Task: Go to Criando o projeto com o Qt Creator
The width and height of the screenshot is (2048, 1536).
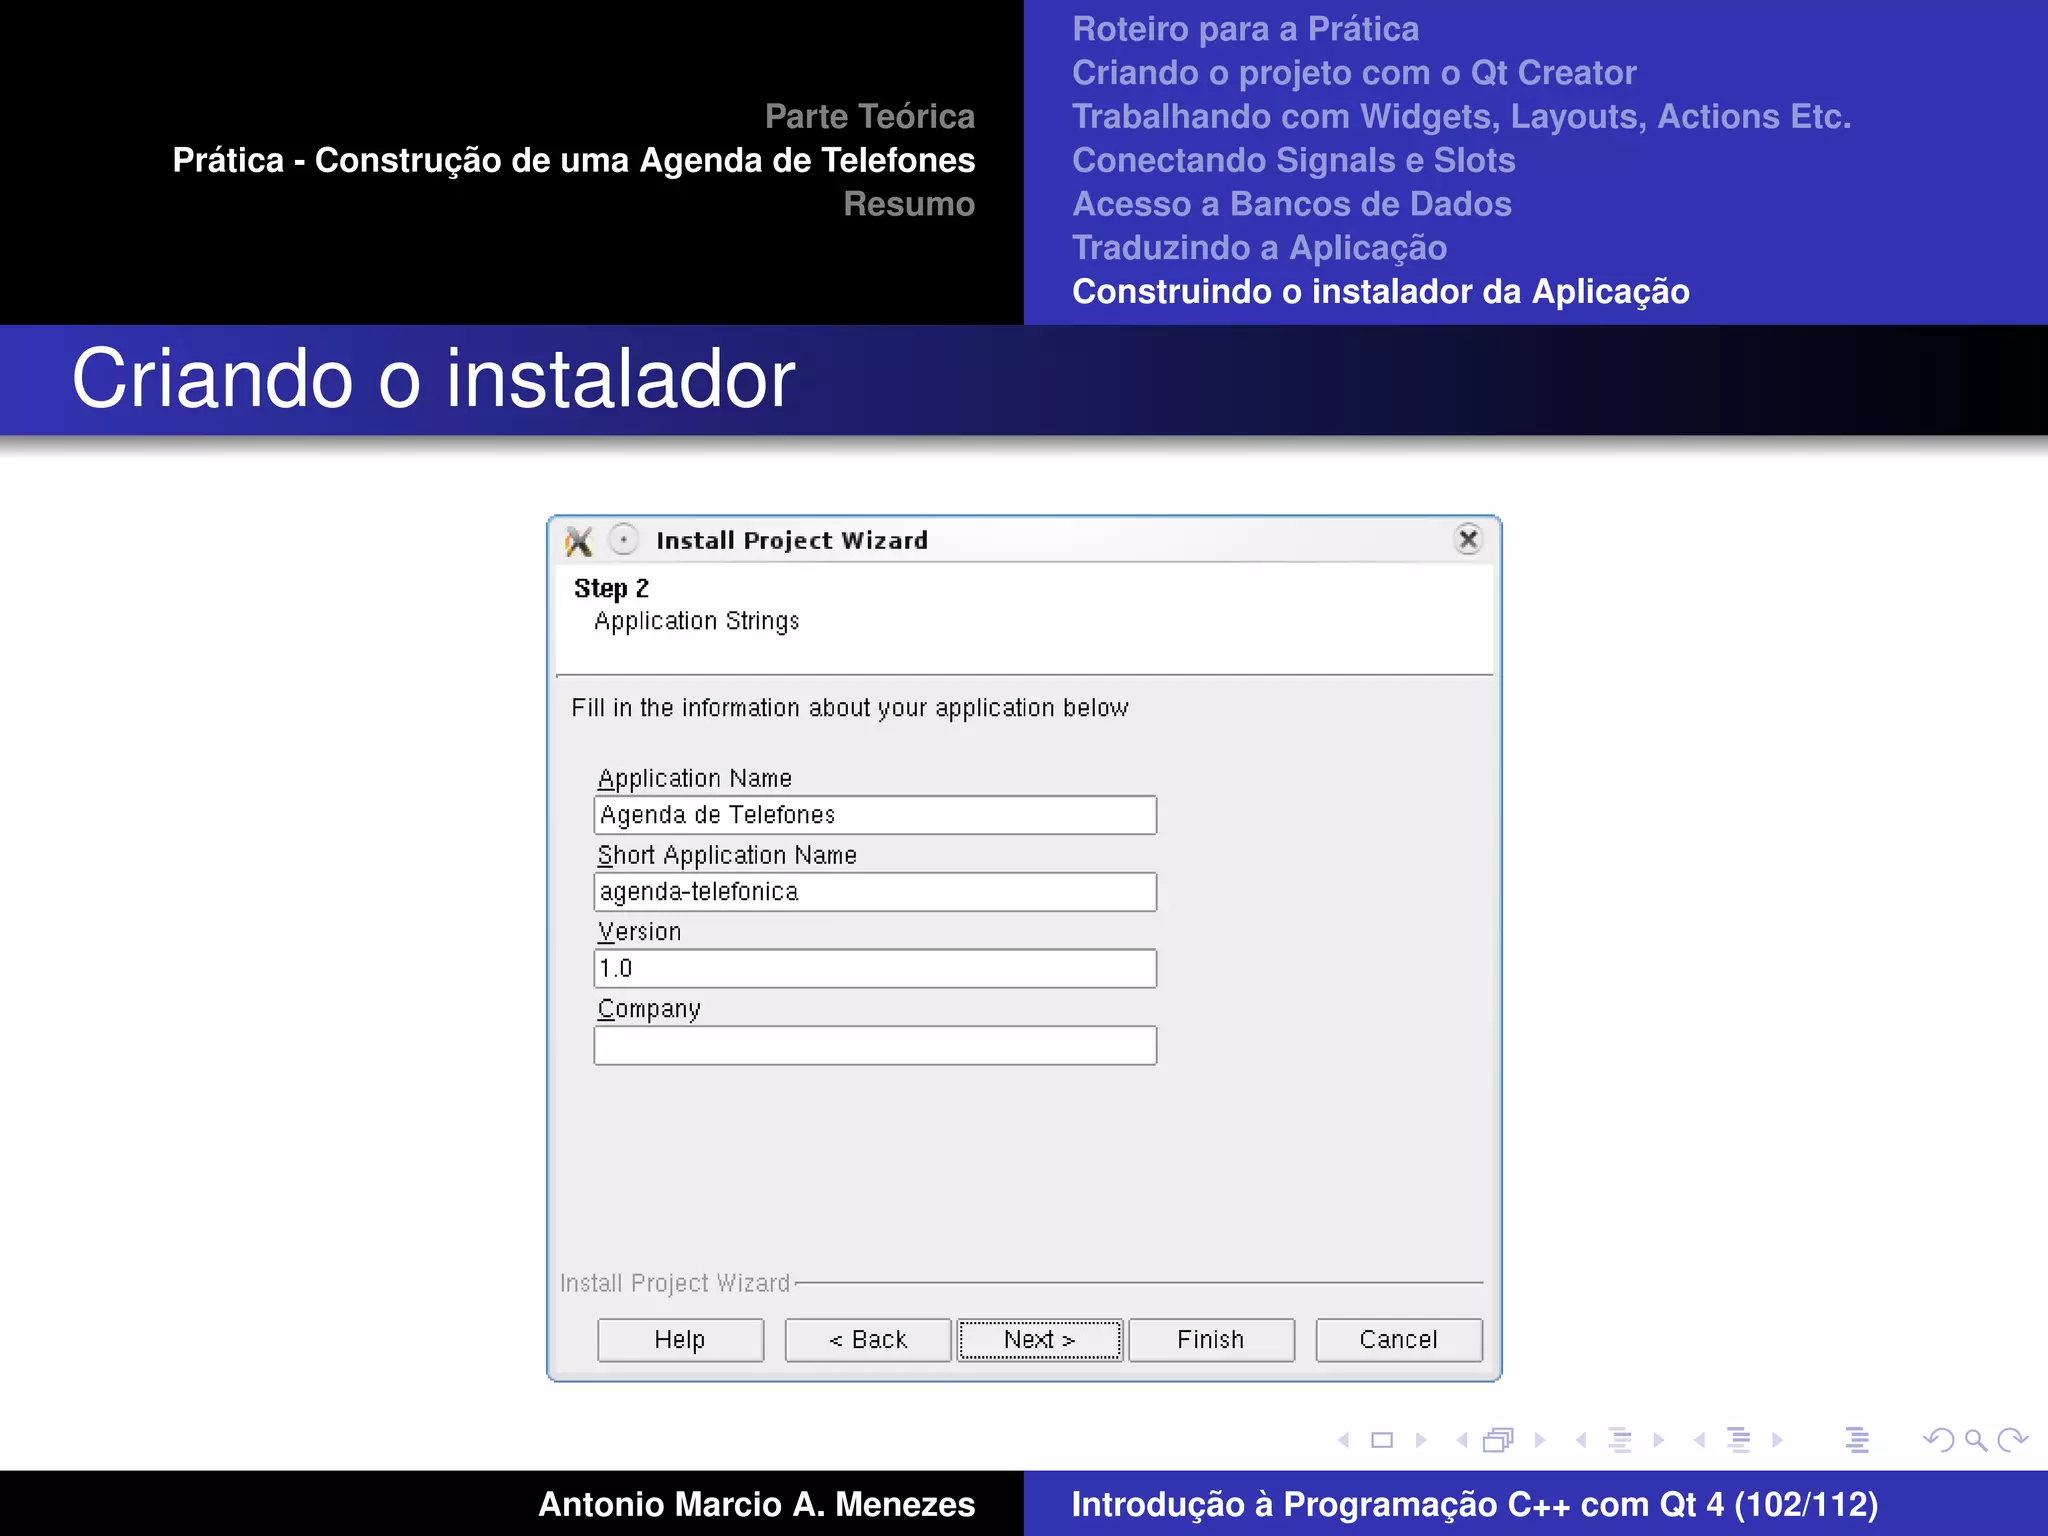Action: [x=1354, y=73]
